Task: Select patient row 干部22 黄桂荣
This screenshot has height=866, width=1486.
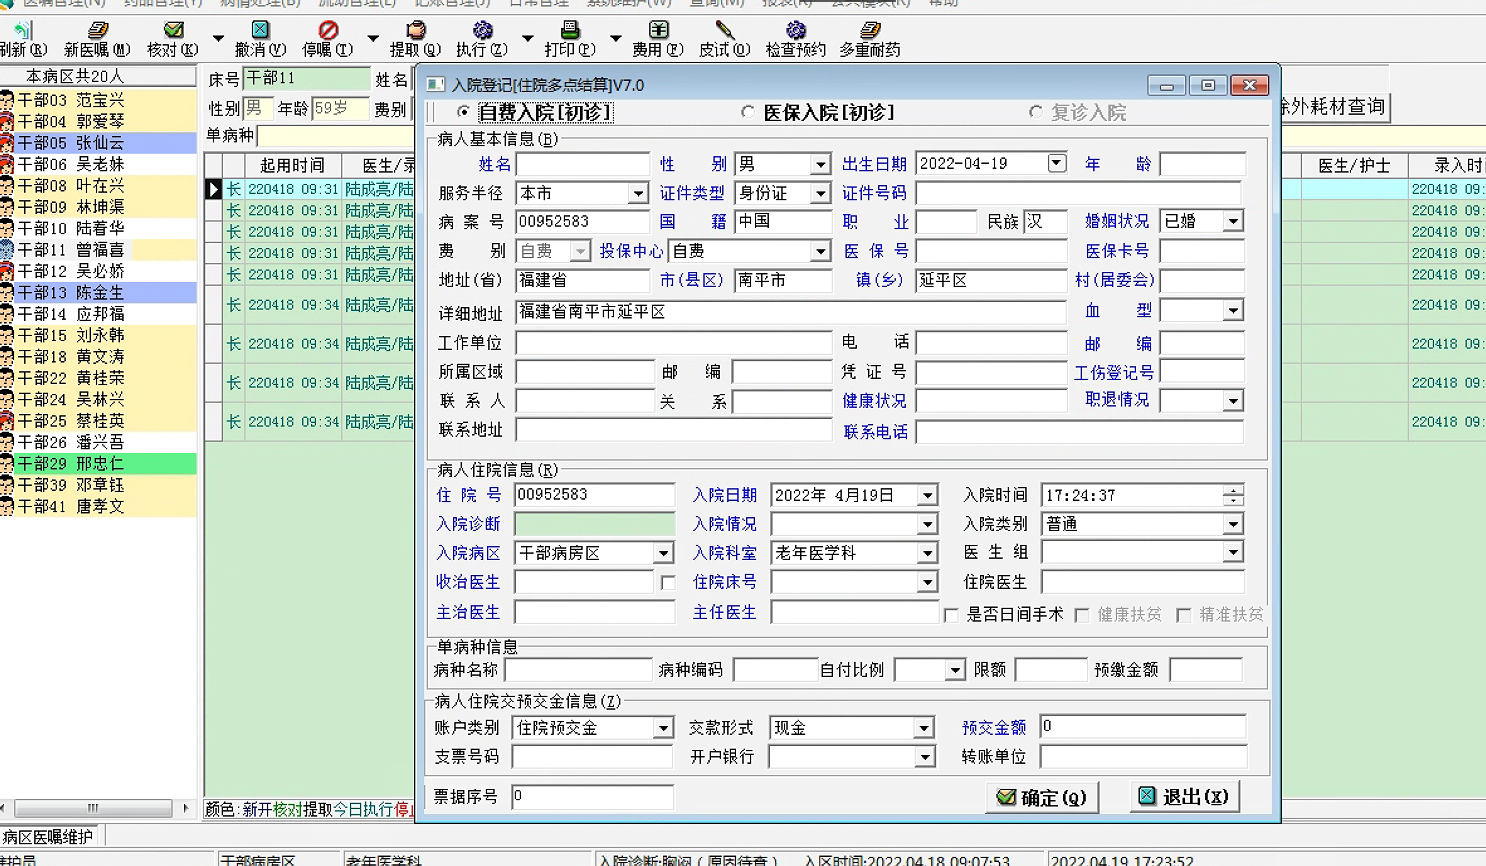Action: [98, 378]
